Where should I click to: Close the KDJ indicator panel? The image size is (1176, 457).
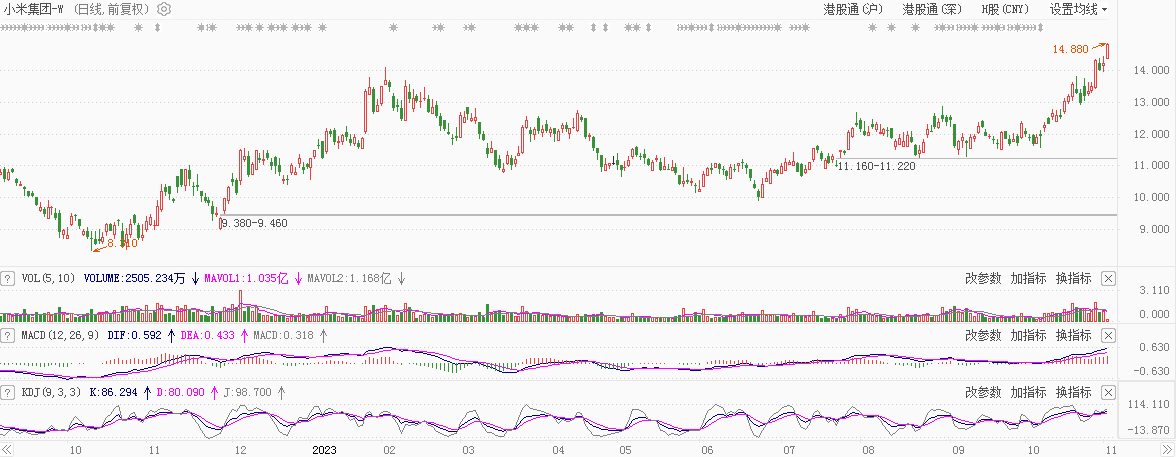click(x=1108, y=393)
